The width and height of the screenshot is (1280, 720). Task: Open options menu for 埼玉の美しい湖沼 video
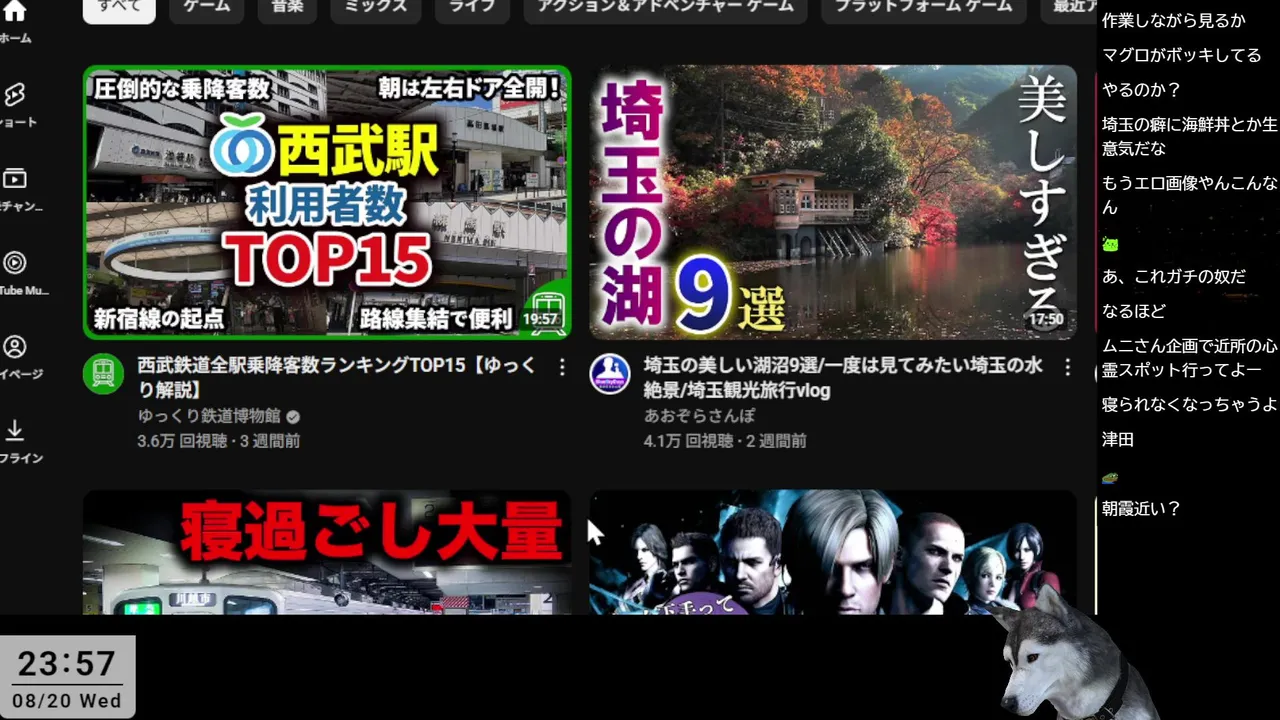1067,367
